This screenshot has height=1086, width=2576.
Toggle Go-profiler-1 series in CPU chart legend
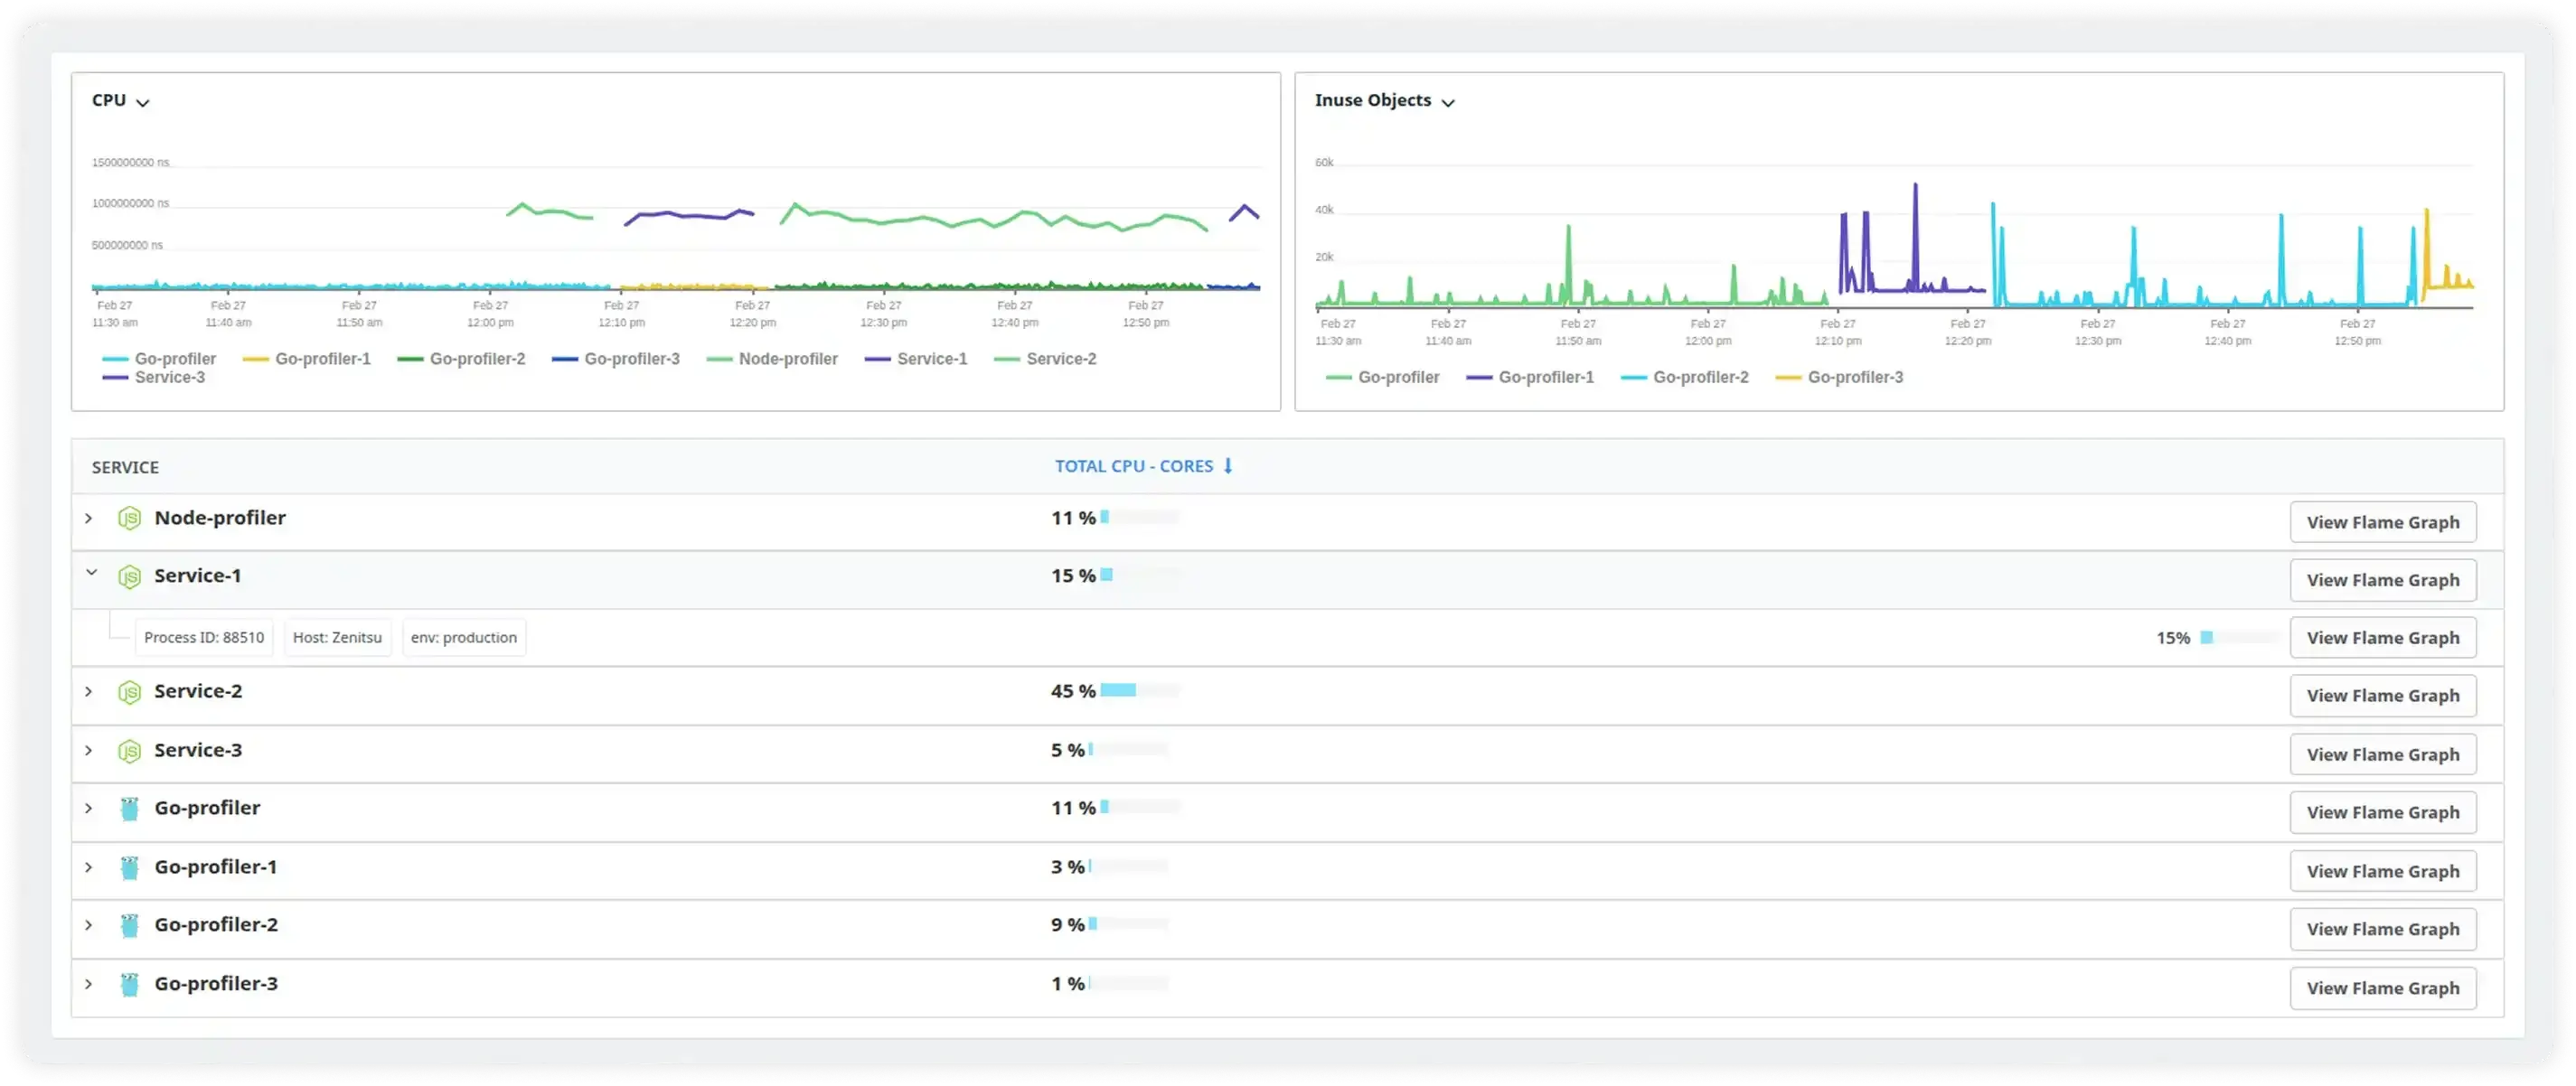[x=308, y=359]
